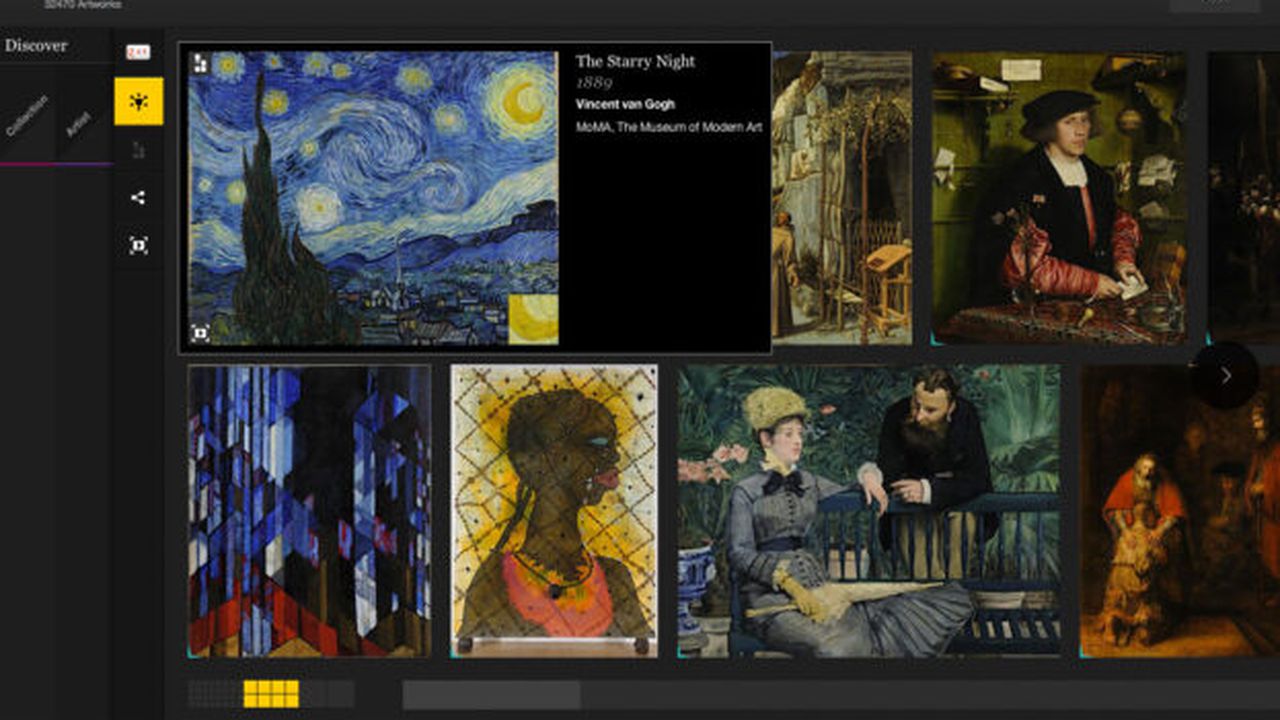The width and height of the screenshot is (1280, 720).
Task: Click the horizontal scrollbar thumb at the bottom
Action: [491, 695]
